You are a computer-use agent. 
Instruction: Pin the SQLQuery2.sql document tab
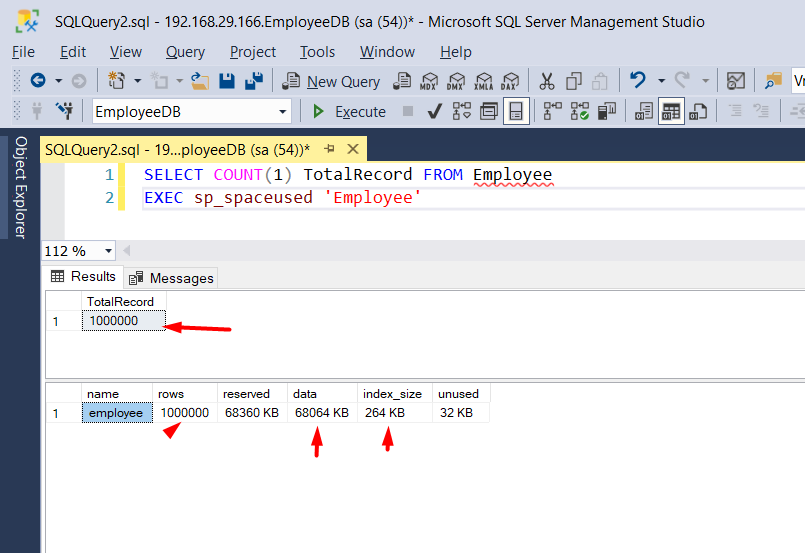330,149
